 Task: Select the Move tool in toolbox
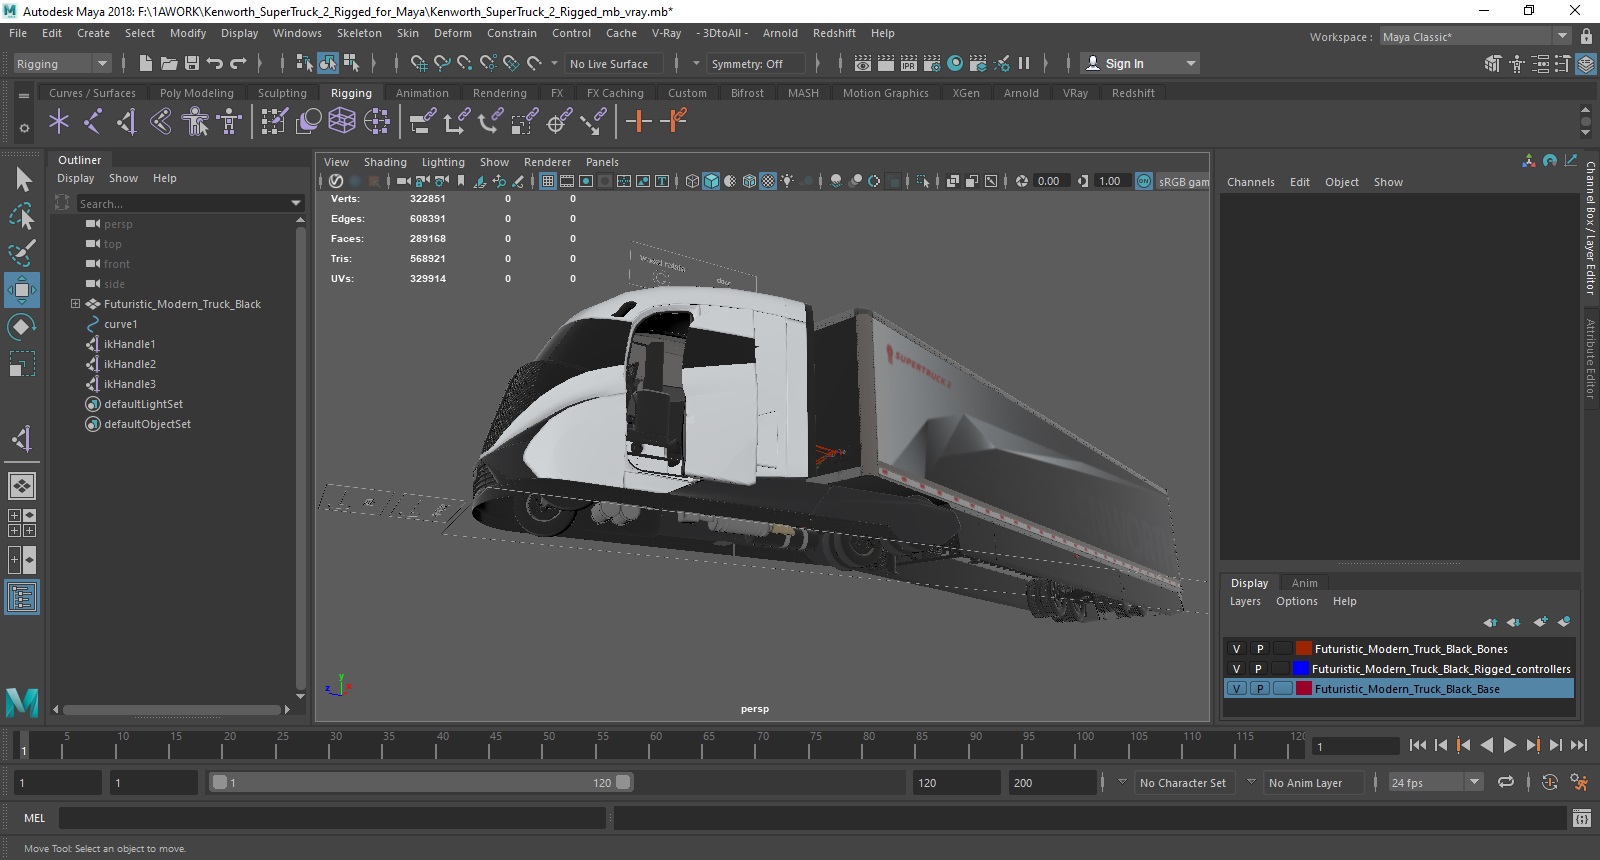coord(22,290)
